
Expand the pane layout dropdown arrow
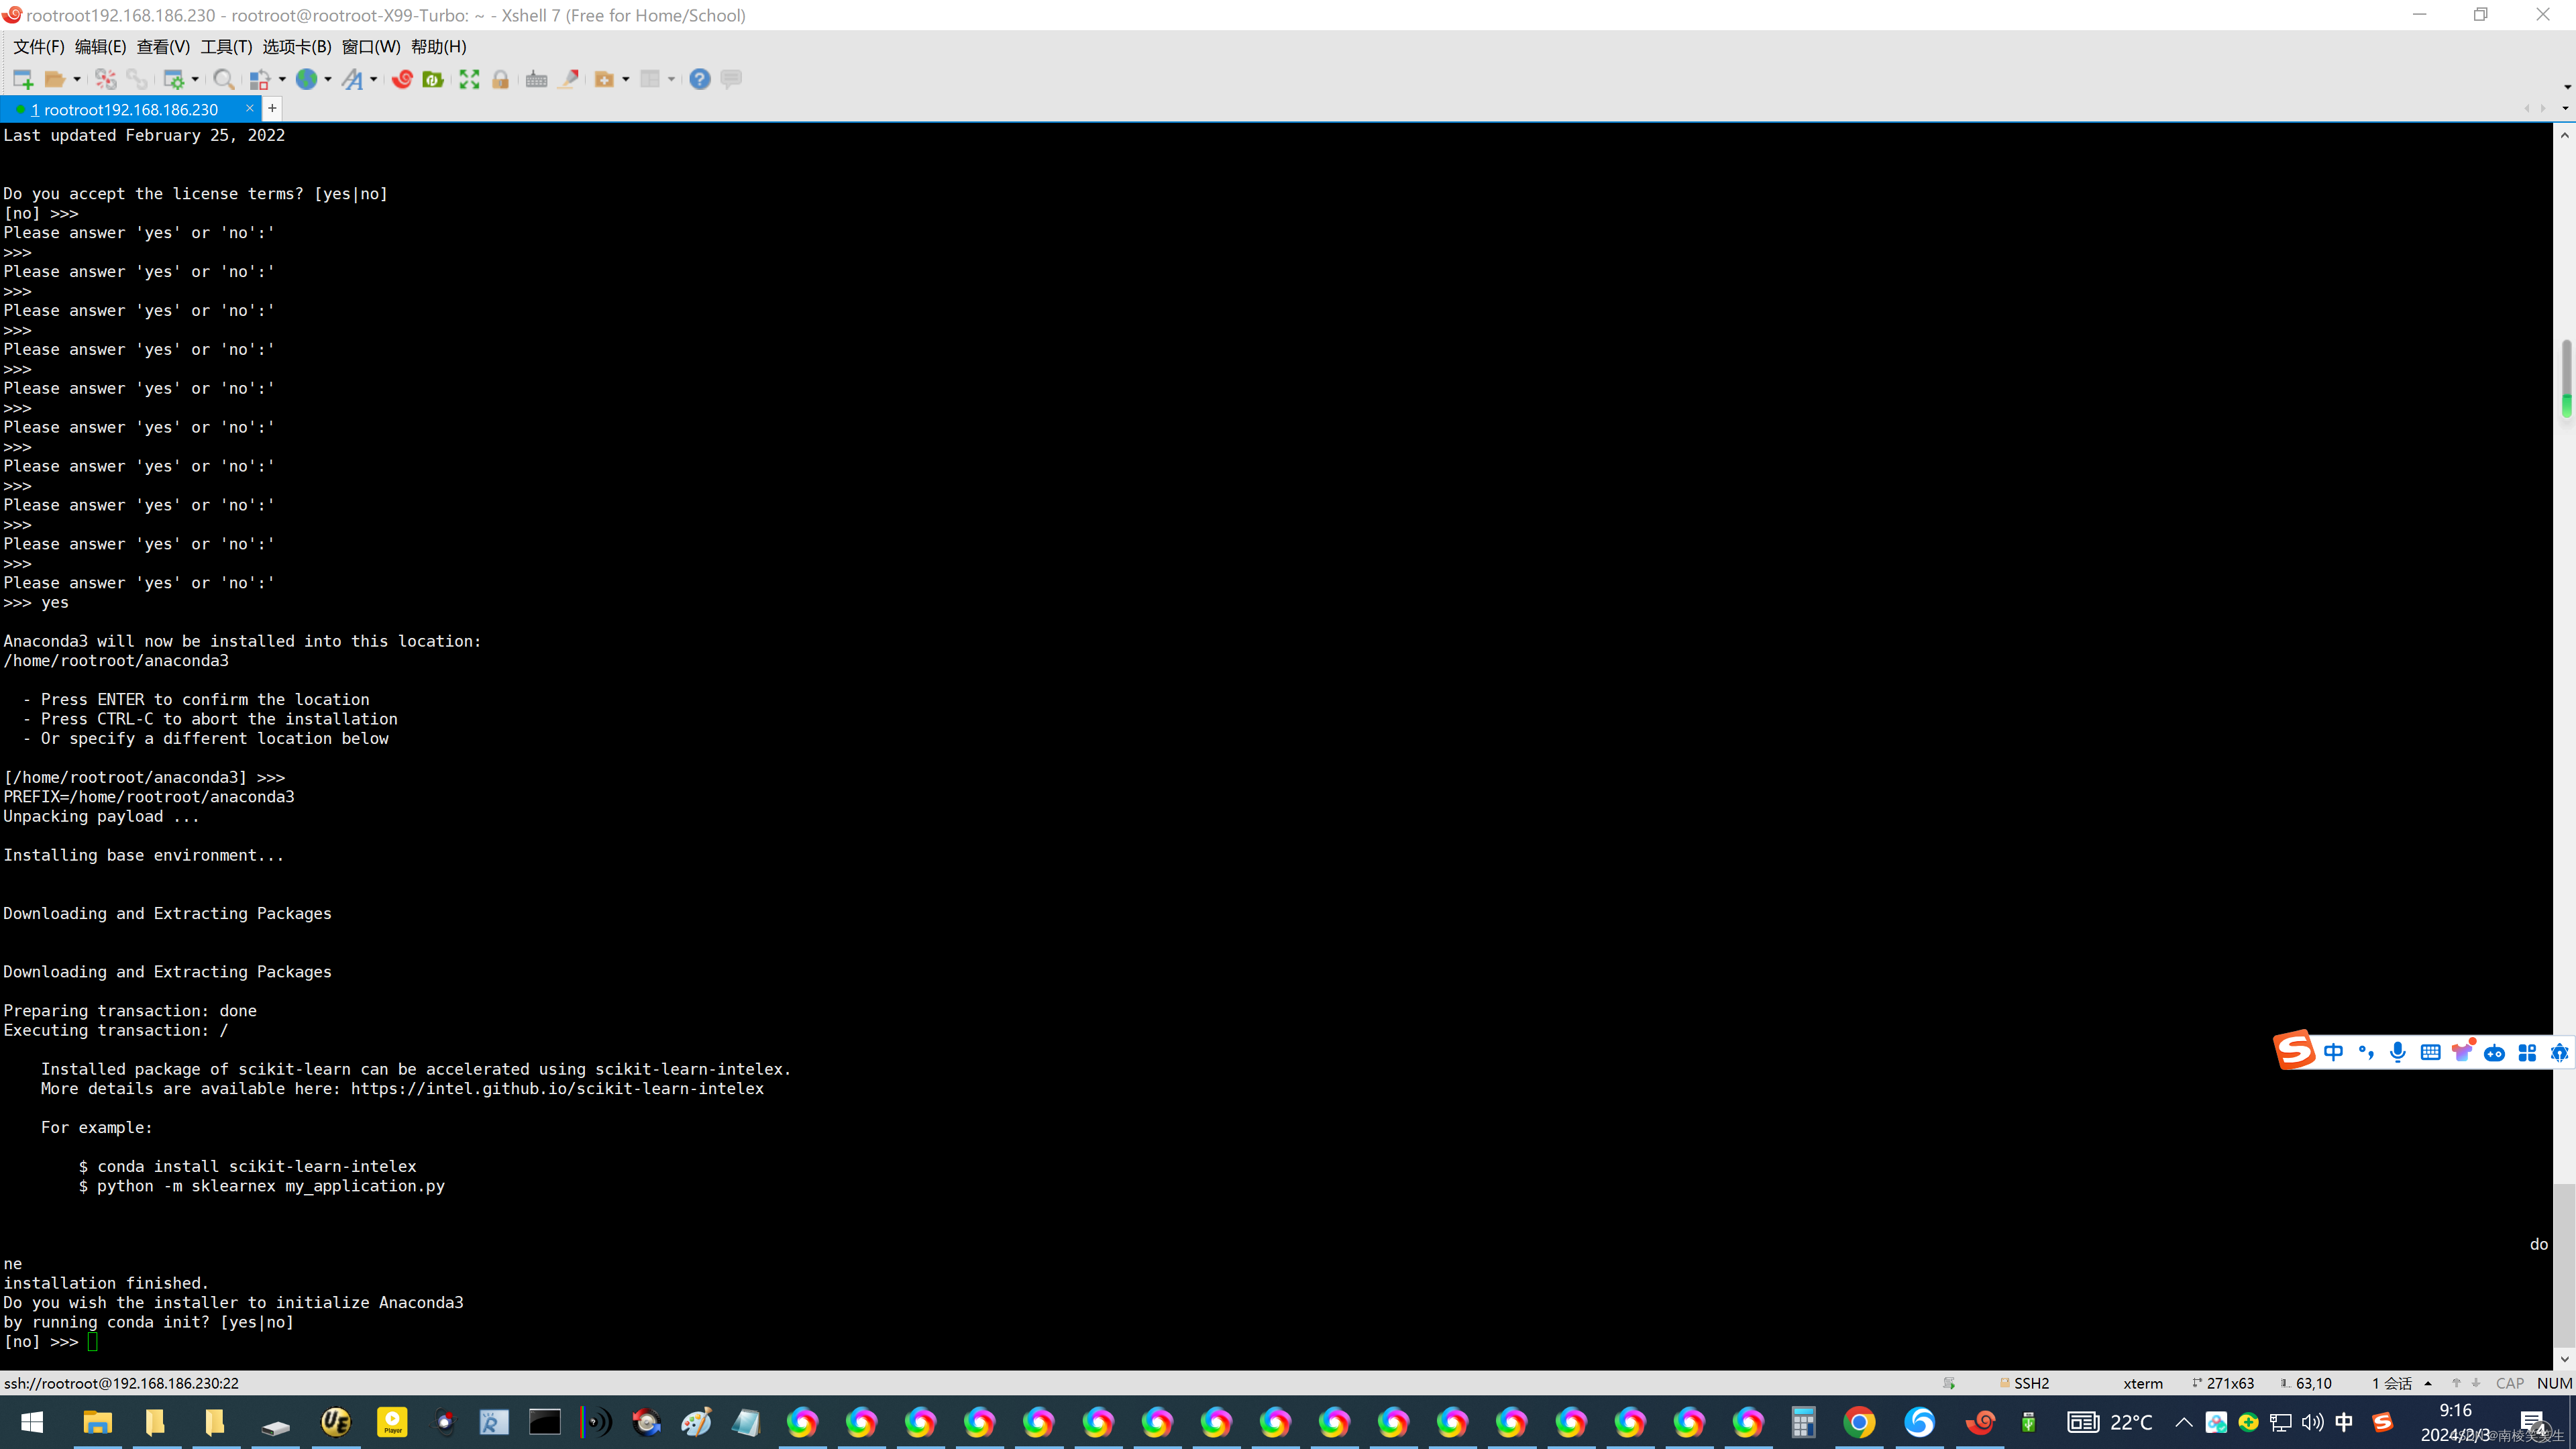[672, 79]
